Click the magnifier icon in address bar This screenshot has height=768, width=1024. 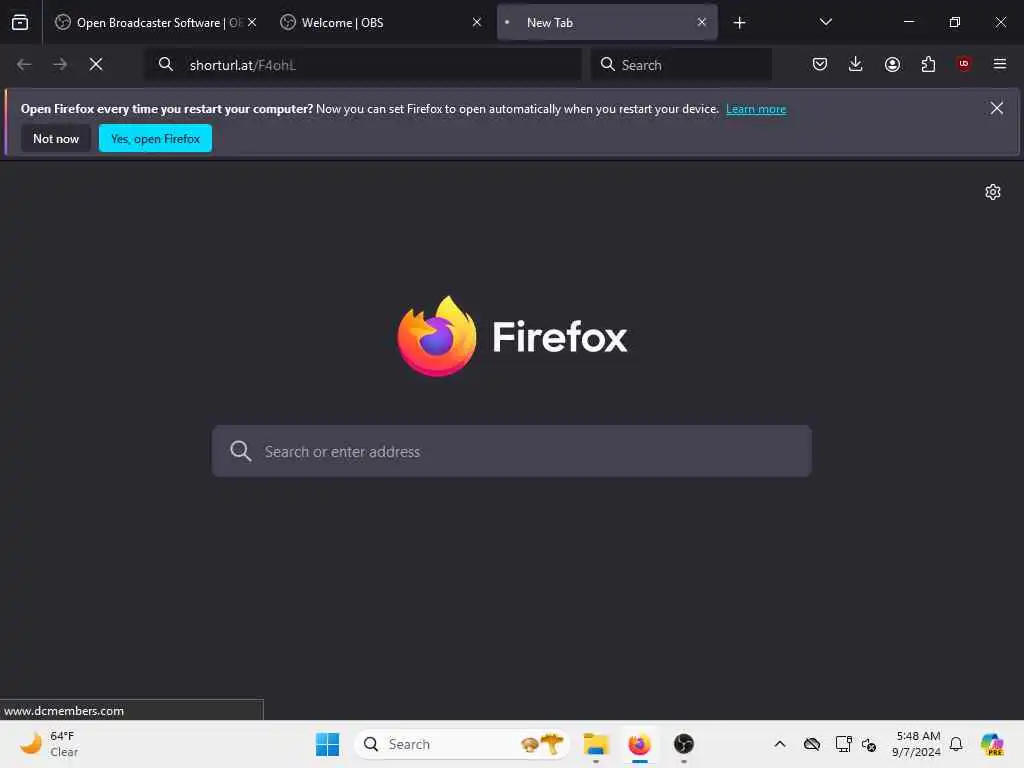point(166,64)
